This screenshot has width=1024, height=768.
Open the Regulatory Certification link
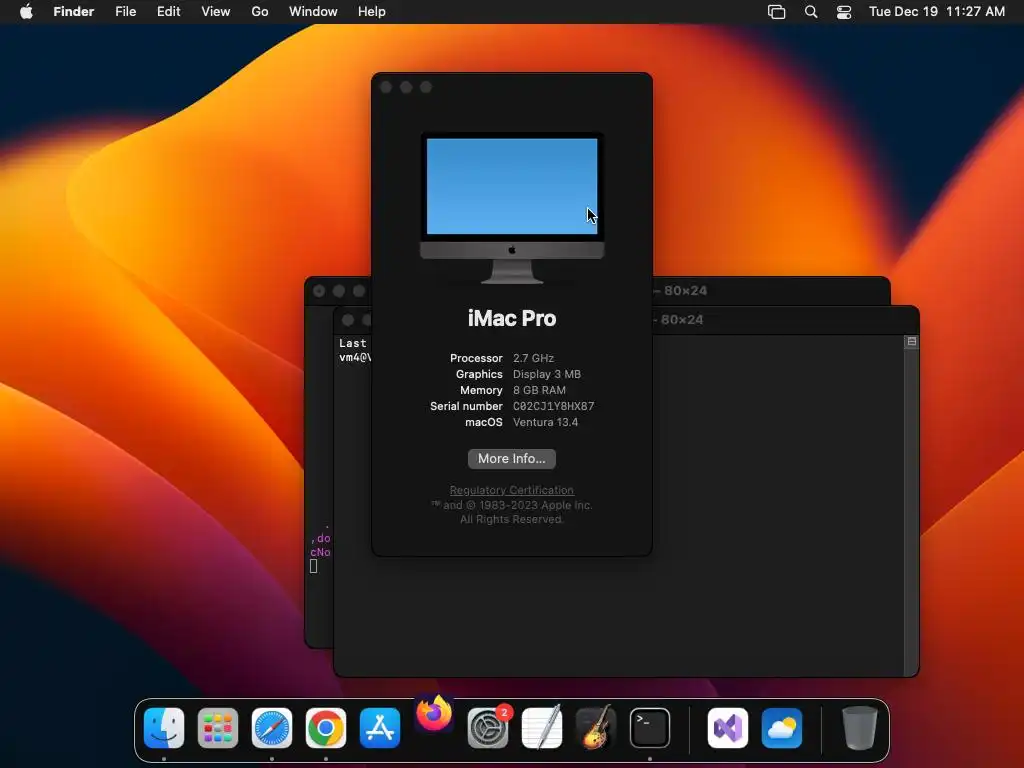[x=512, y=490]
